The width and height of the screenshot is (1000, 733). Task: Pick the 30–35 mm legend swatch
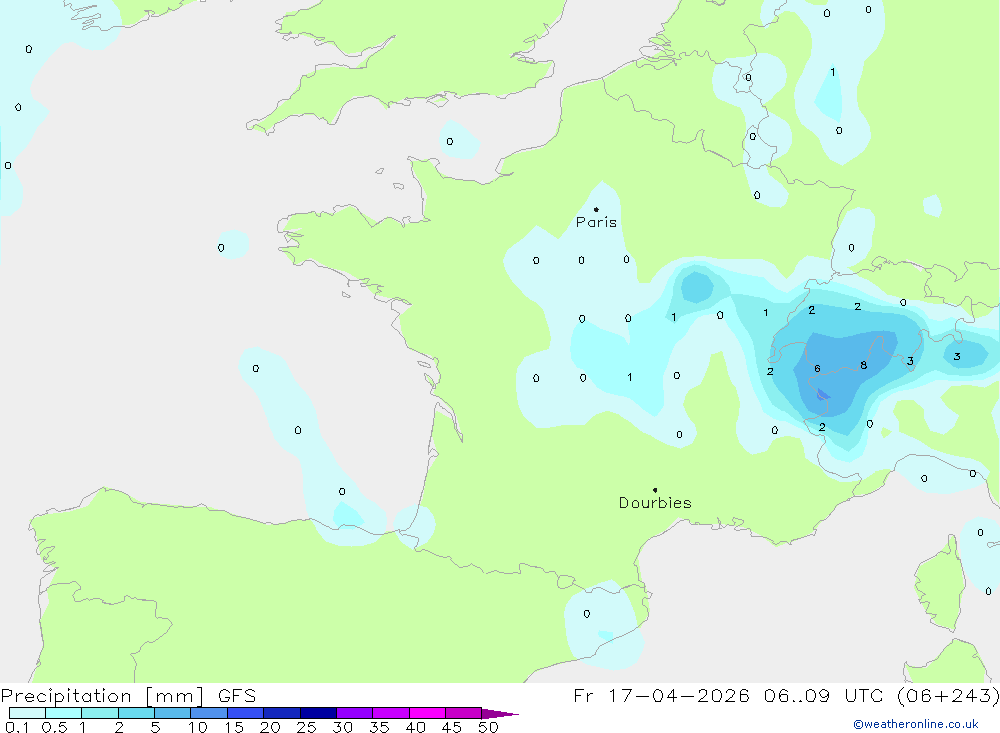[x=354, y=713]
